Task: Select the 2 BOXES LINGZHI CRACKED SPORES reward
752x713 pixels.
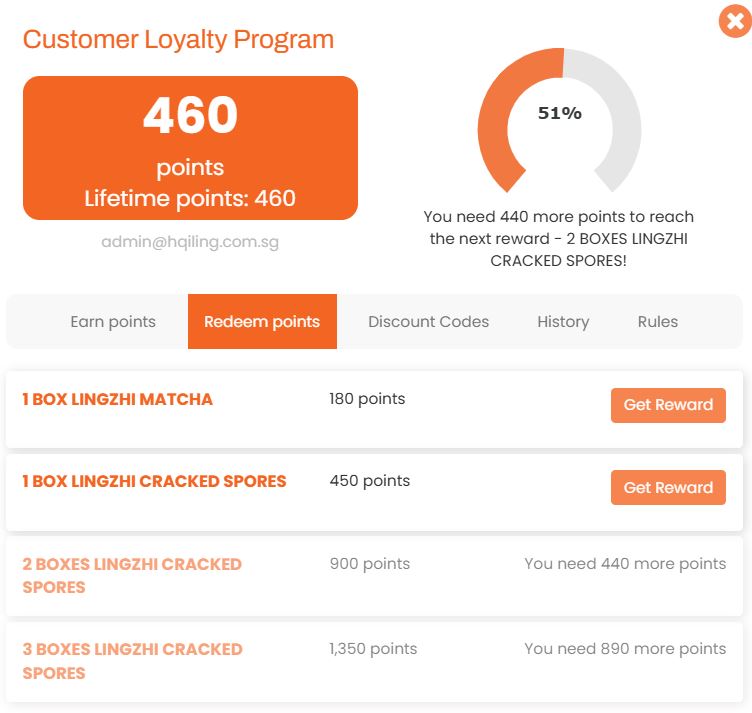Action: click(x=132, y=575)
